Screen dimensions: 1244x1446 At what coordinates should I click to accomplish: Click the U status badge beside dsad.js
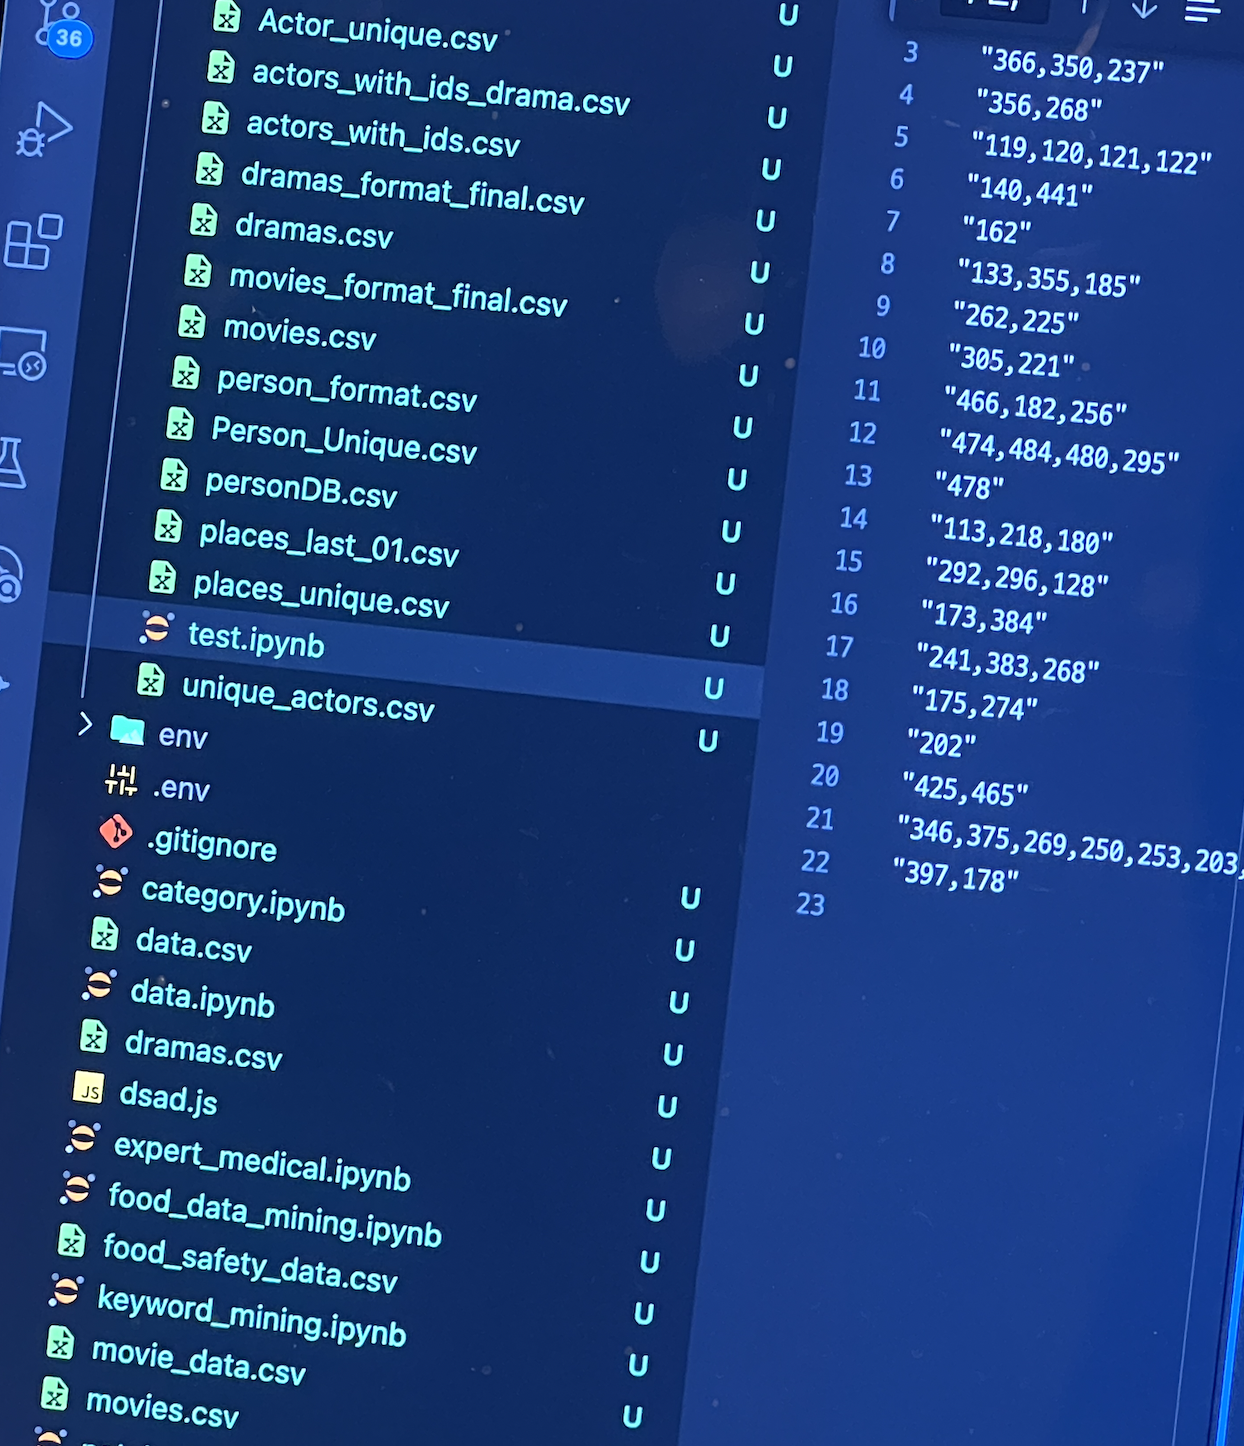coord(667,1106)
